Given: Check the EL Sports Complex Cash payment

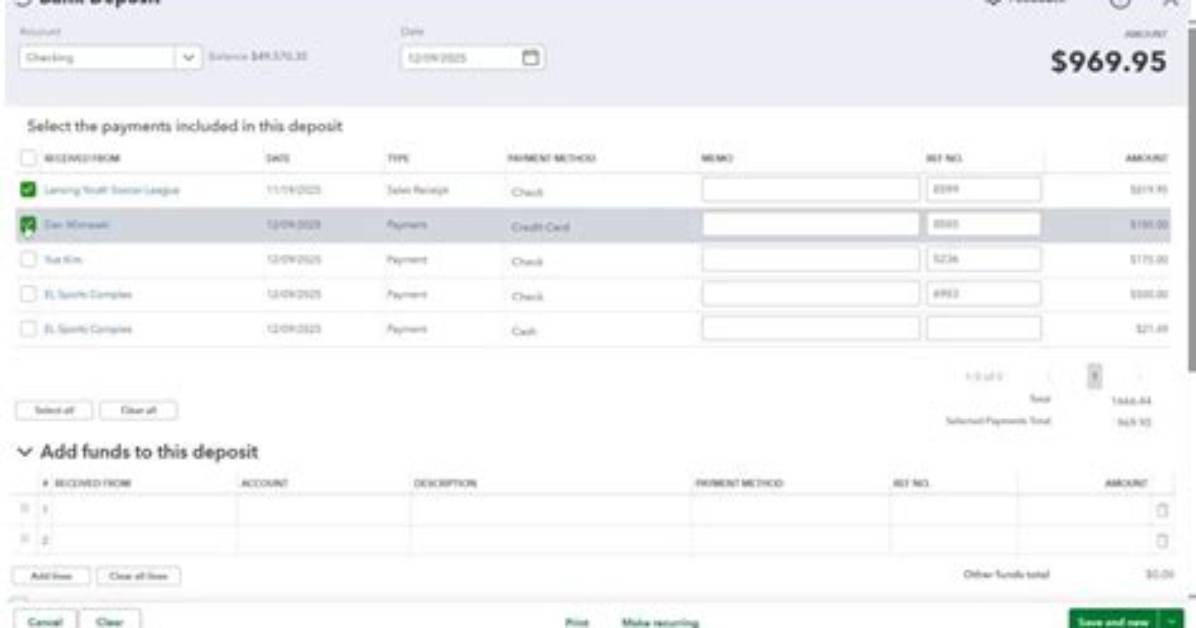Looking at the screenshot, I should pyautogui.click(x=28, y=329).
